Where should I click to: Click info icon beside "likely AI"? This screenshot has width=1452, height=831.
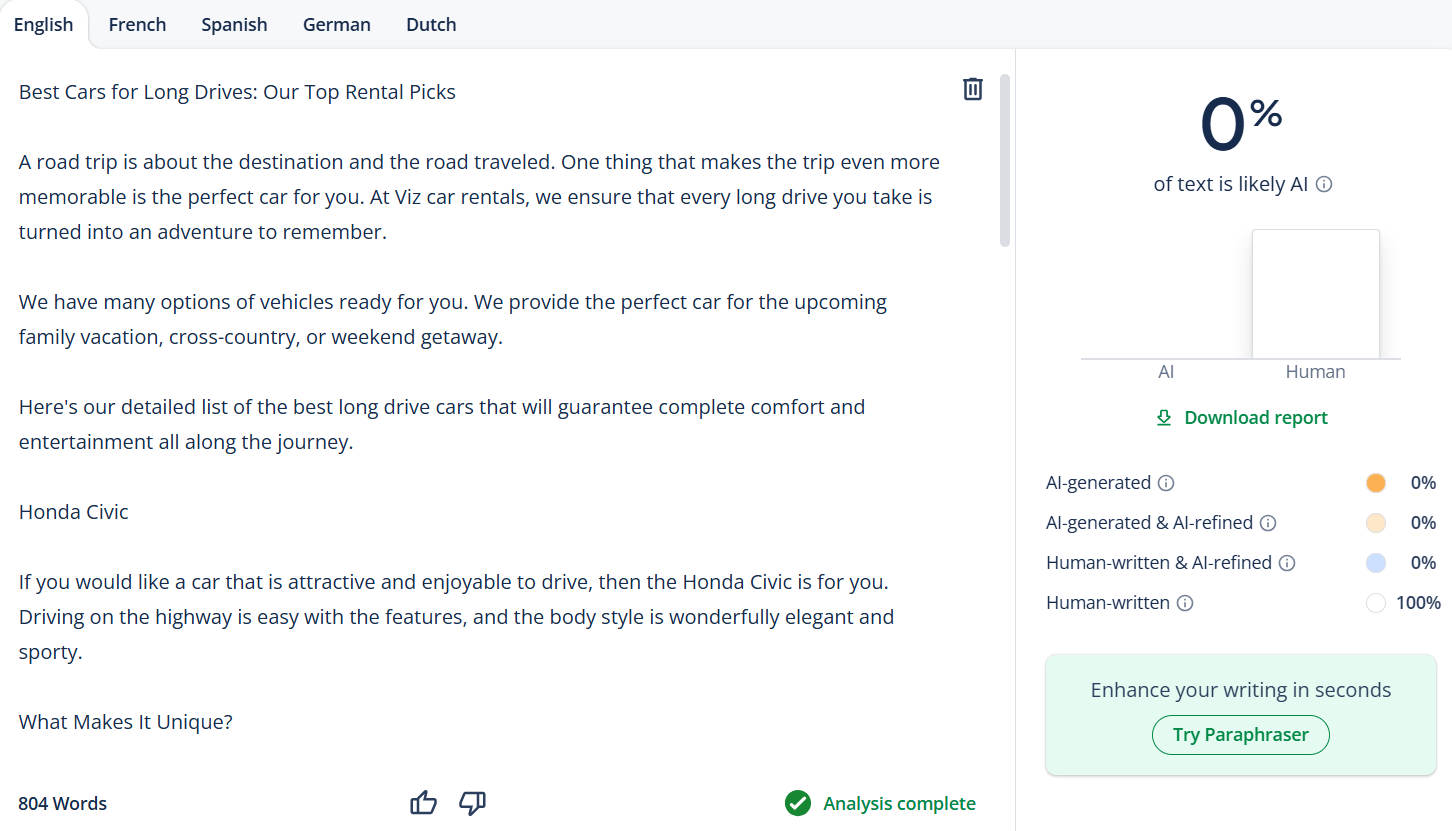point(1324,185)
